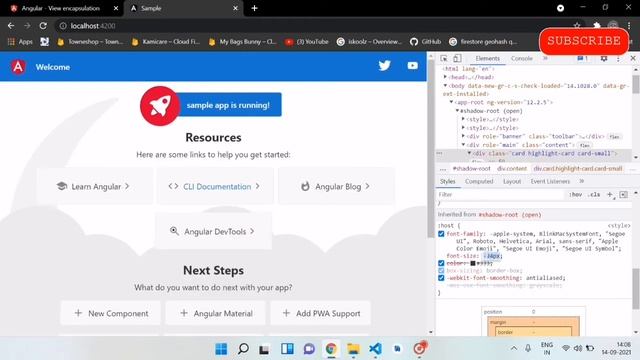Expand the first style element node
Viewport: 640px width, 360px height.
[x=463, y=119]
